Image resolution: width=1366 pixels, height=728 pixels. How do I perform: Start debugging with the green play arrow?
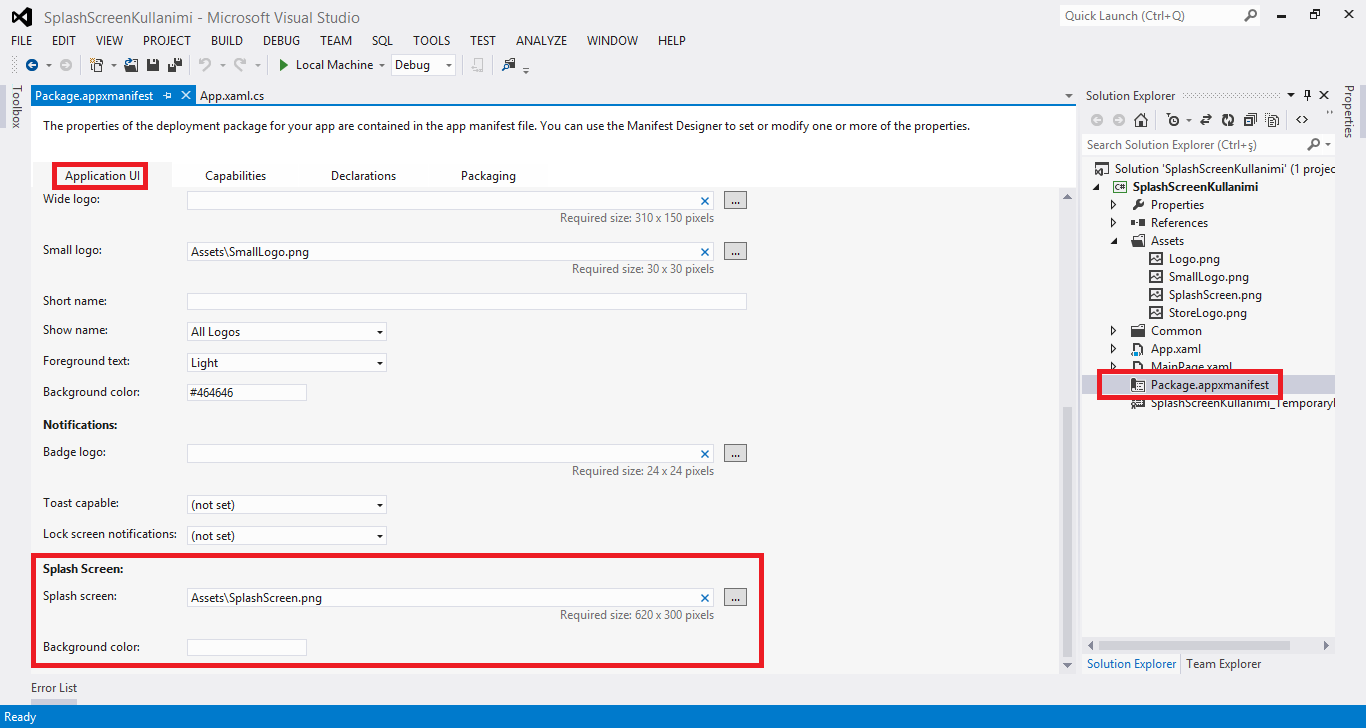click(284, 65)
